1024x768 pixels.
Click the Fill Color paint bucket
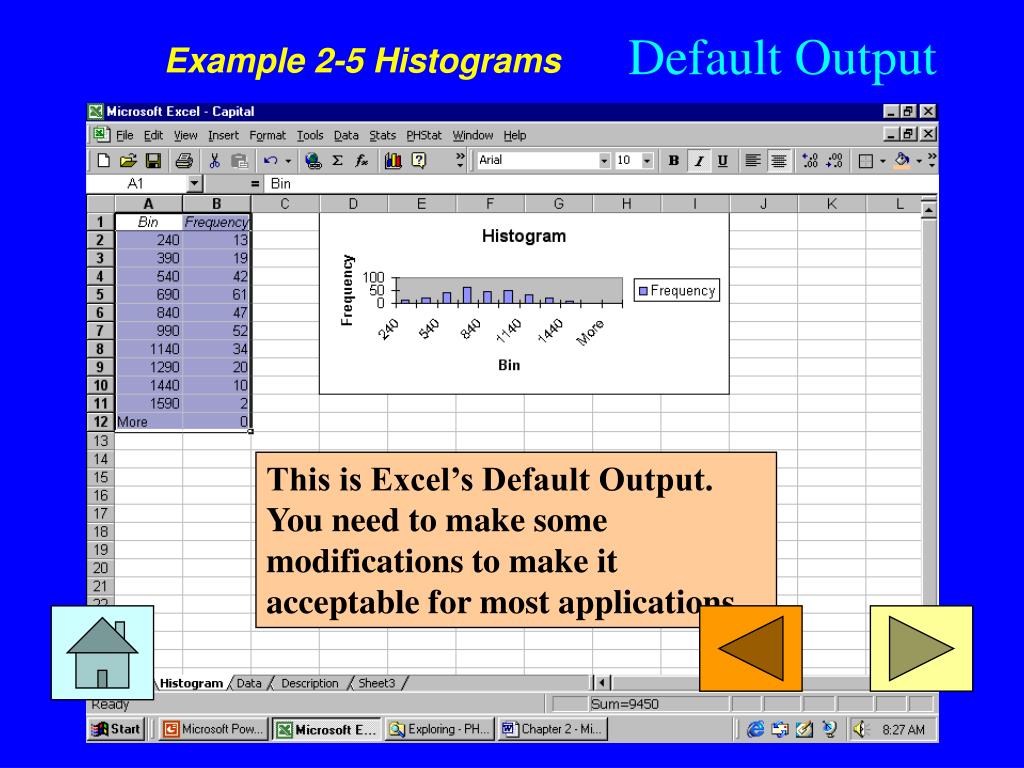[902, 160]
